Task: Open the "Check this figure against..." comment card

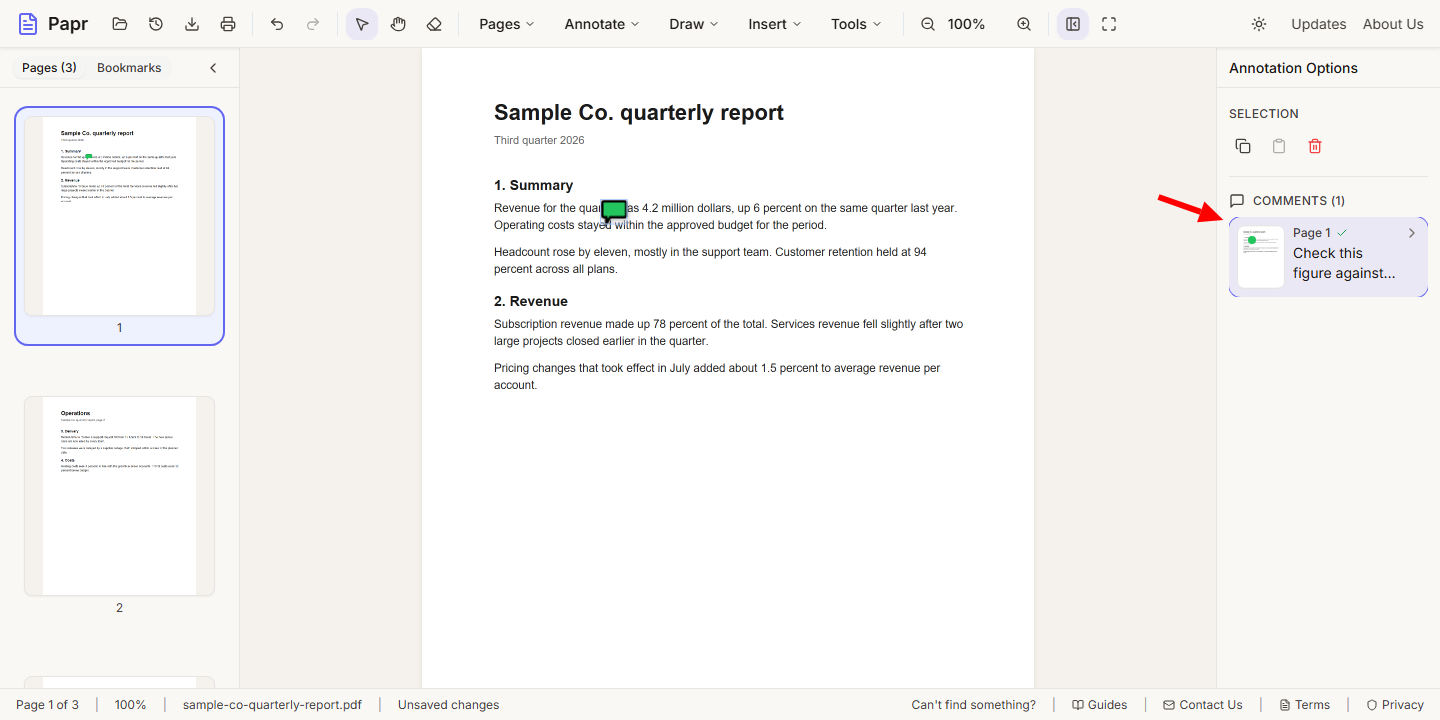Action: coord(1328,257)
